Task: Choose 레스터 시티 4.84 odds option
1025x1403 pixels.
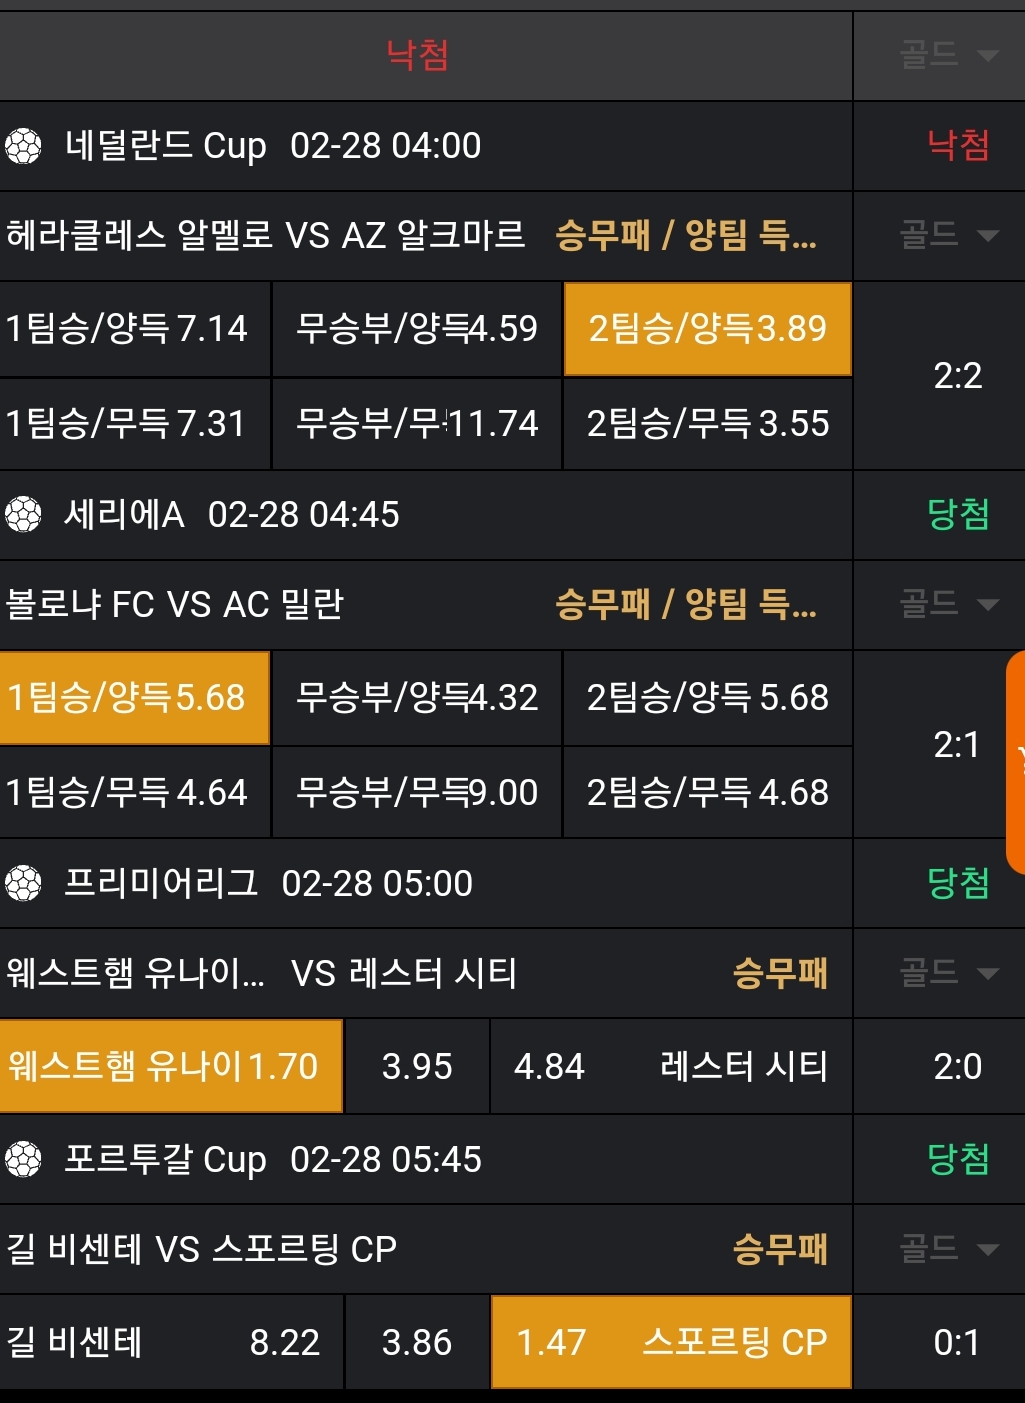Action: [x=671, y=1066]
